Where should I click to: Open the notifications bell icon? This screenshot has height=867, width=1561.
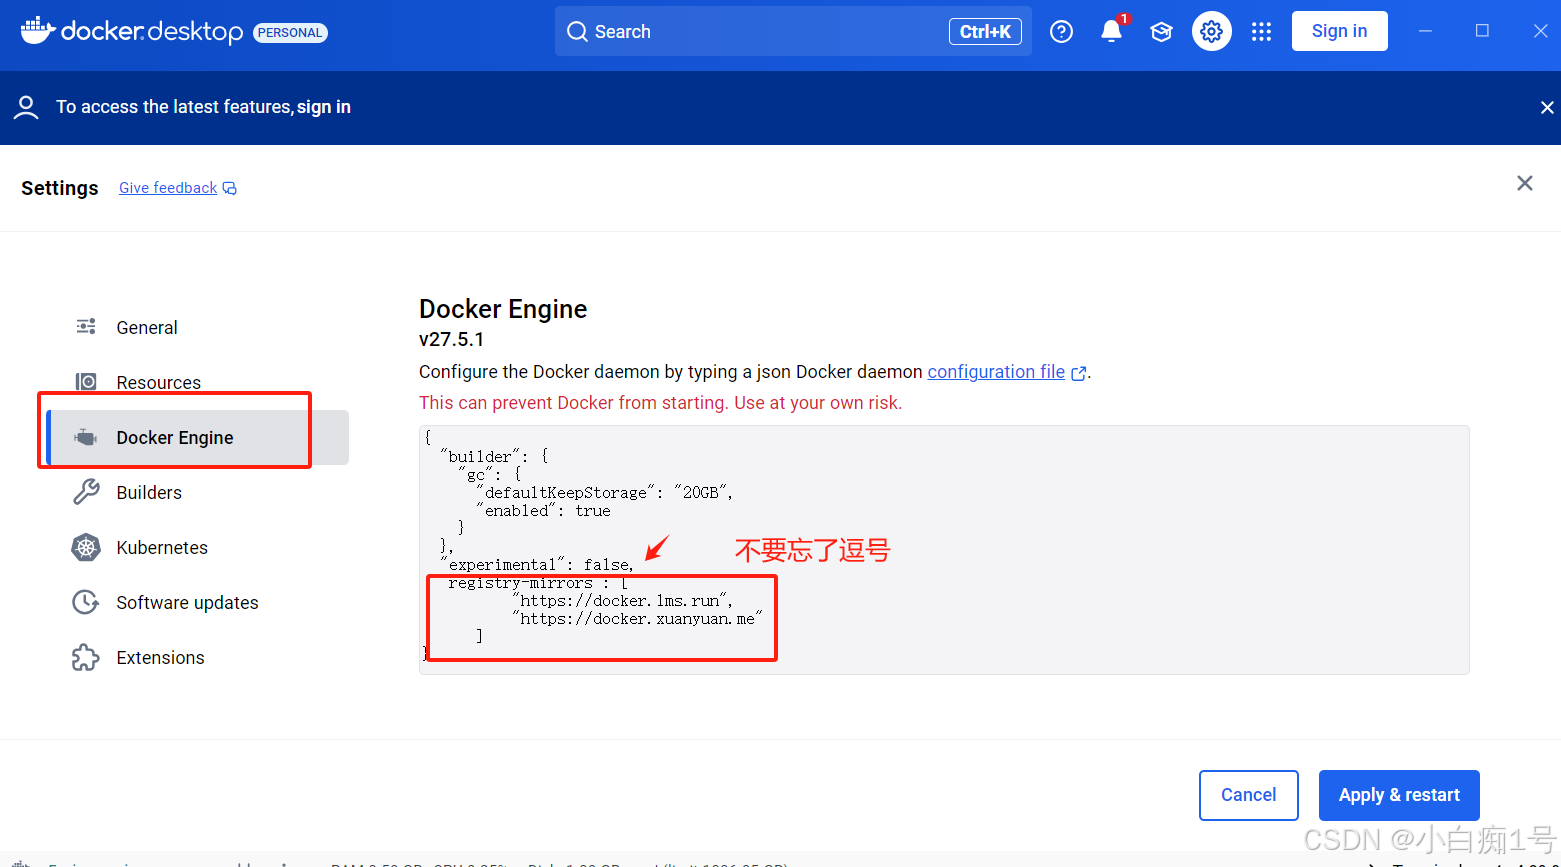[x=1111, y=32]
